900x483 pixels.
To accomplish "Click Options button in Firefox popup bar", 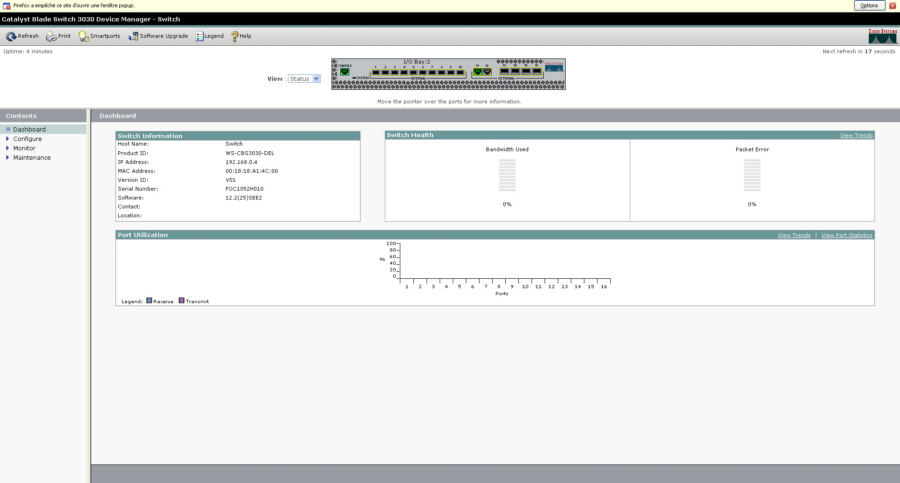I will (x=869, y=6).
